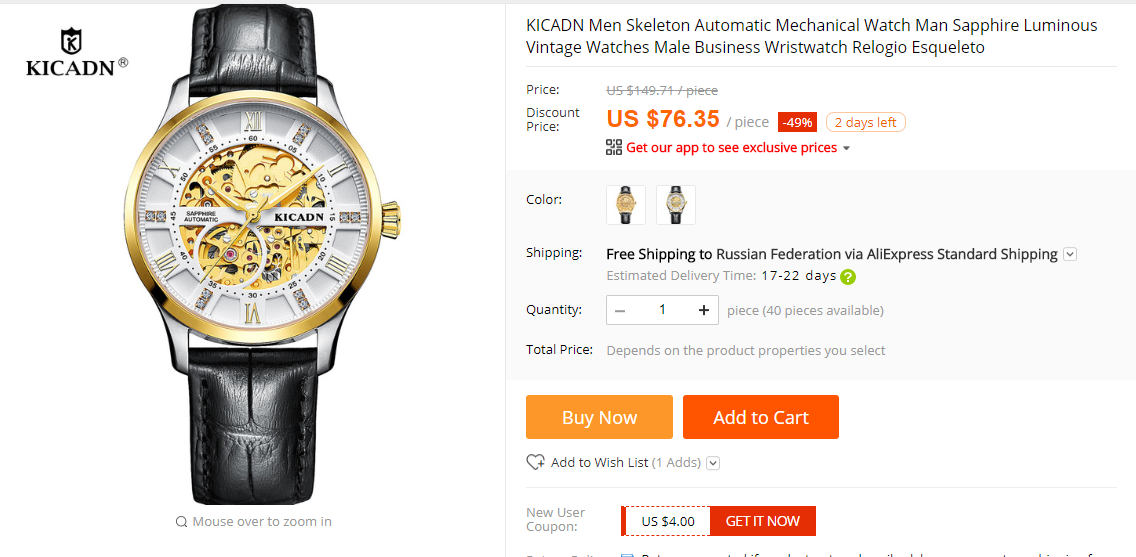
Task: Increase quantity with the plus button
Action: [704, 310]
